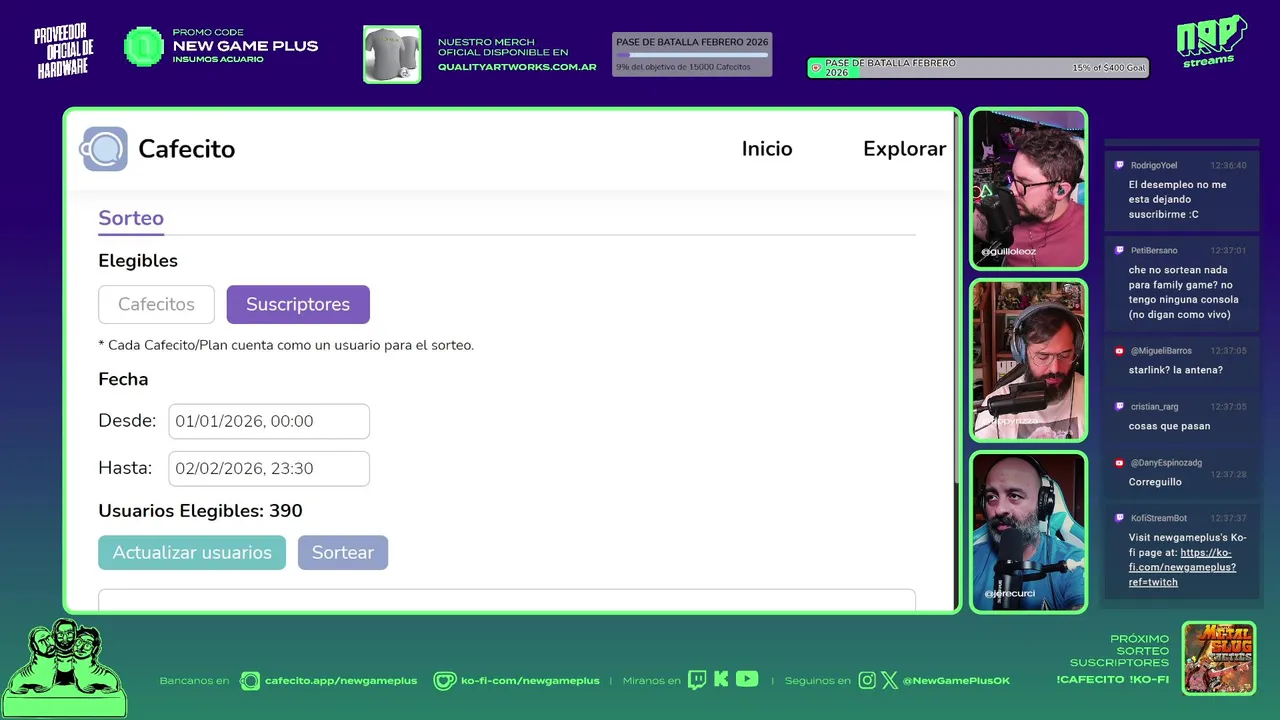1280x720 pixels.
Task: Choose the Suscriptores eligibility option
Action: point(298,304)
